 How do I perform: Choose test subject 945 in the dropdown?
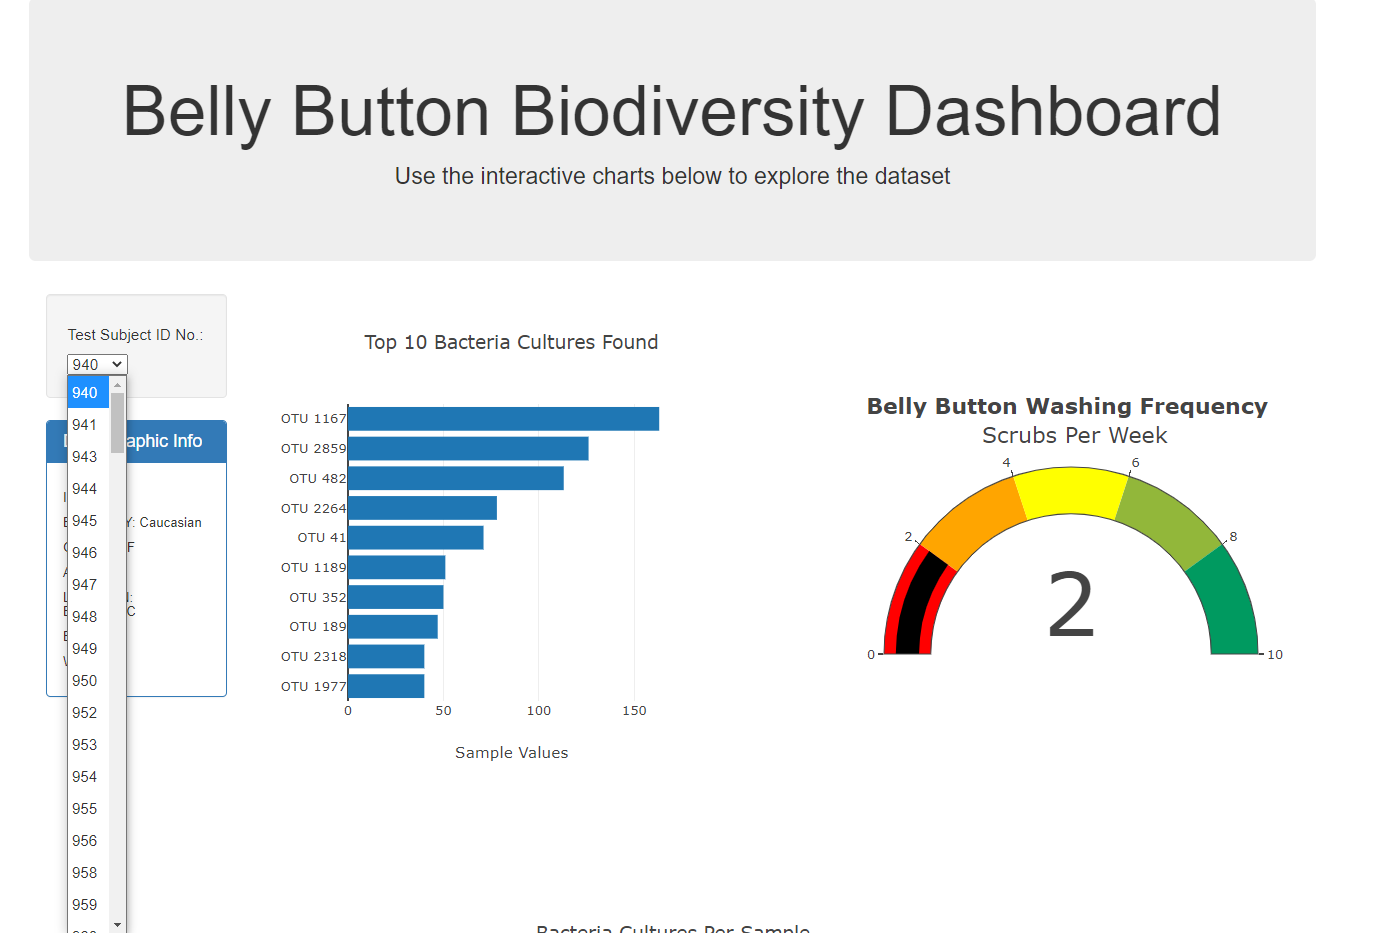point(84,520)
